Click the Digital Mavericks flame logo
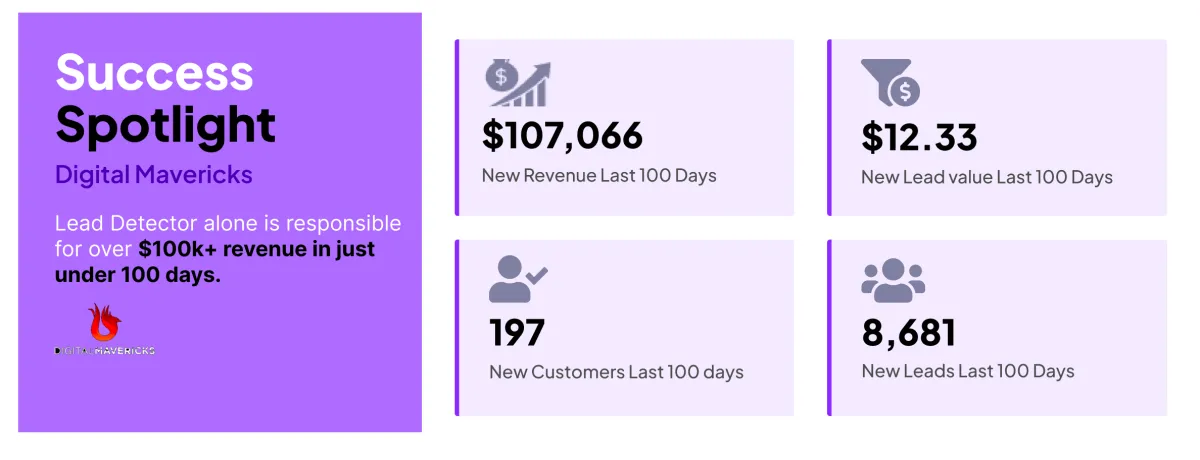 [x=103, y=323]
